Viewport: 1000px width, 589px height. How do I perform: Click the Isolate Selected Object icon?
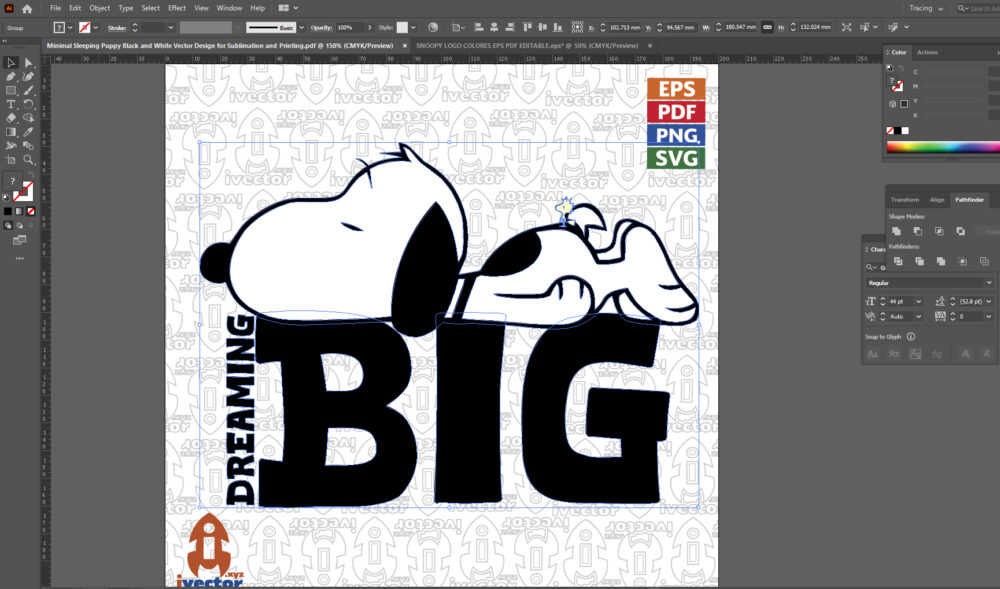click(846, 27)
